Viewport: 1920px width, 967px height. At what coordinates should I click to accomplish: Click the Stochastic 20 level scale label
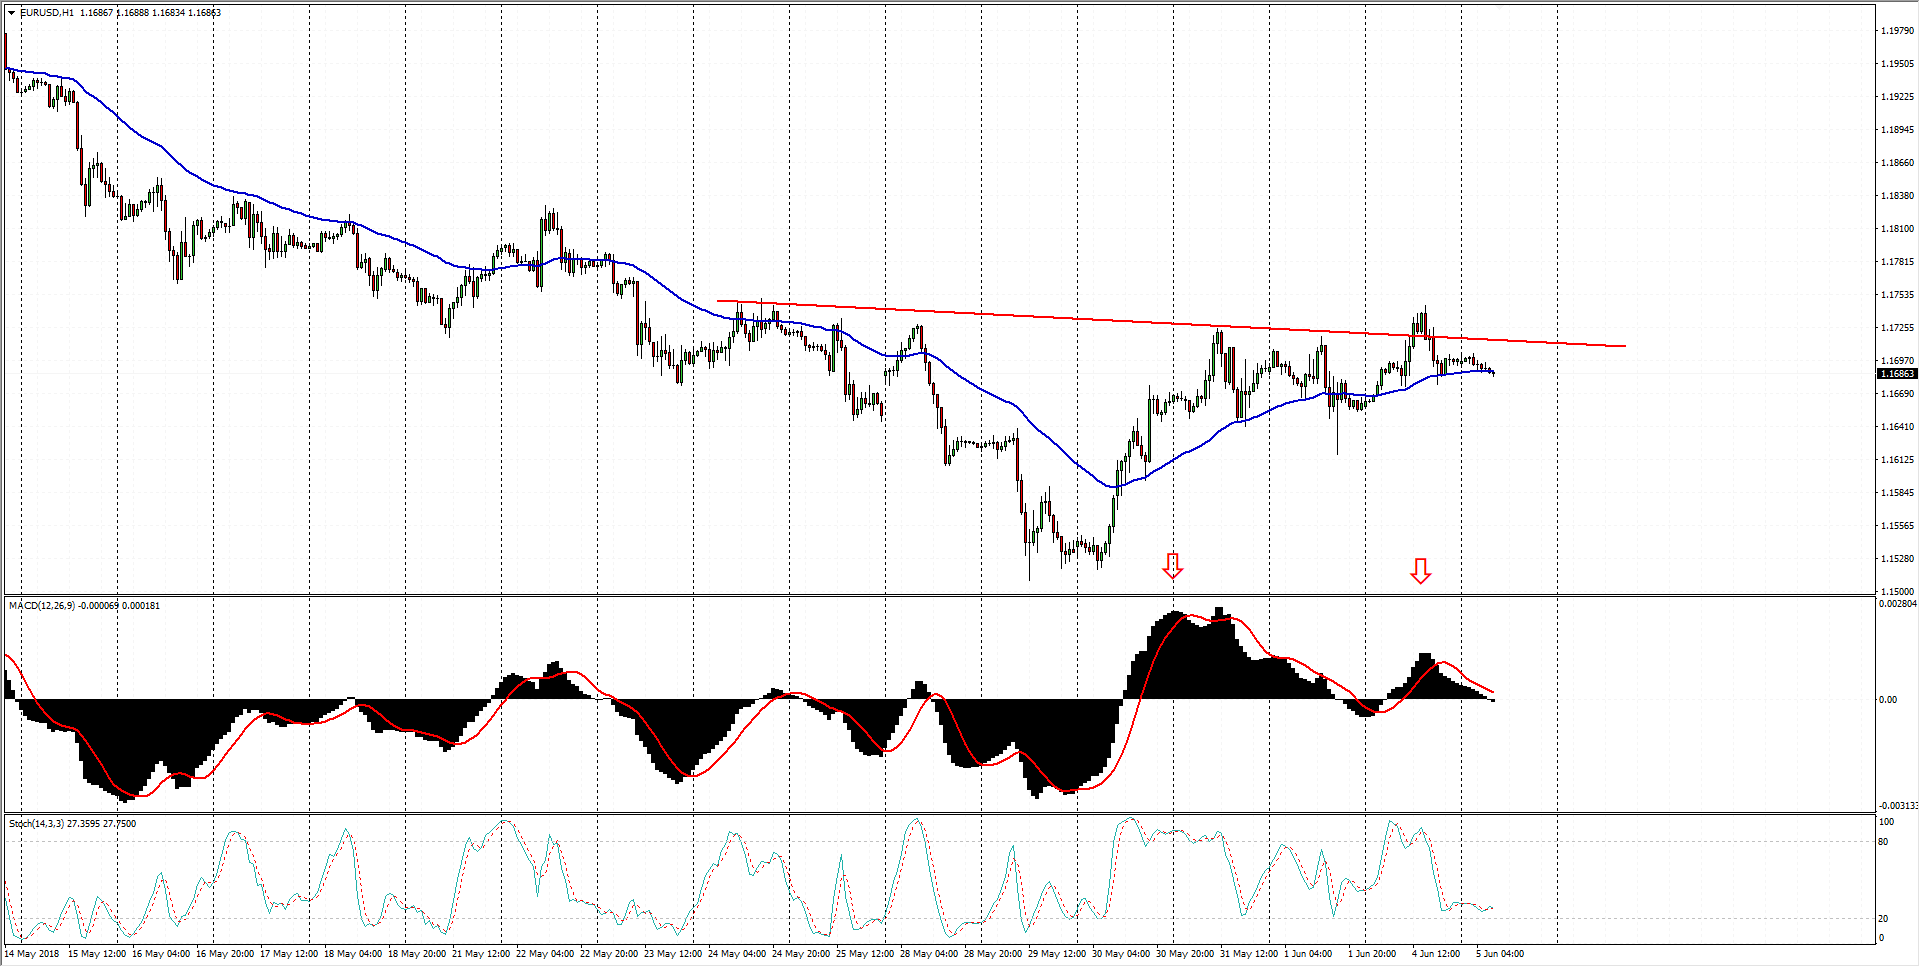click(1883, 919)
